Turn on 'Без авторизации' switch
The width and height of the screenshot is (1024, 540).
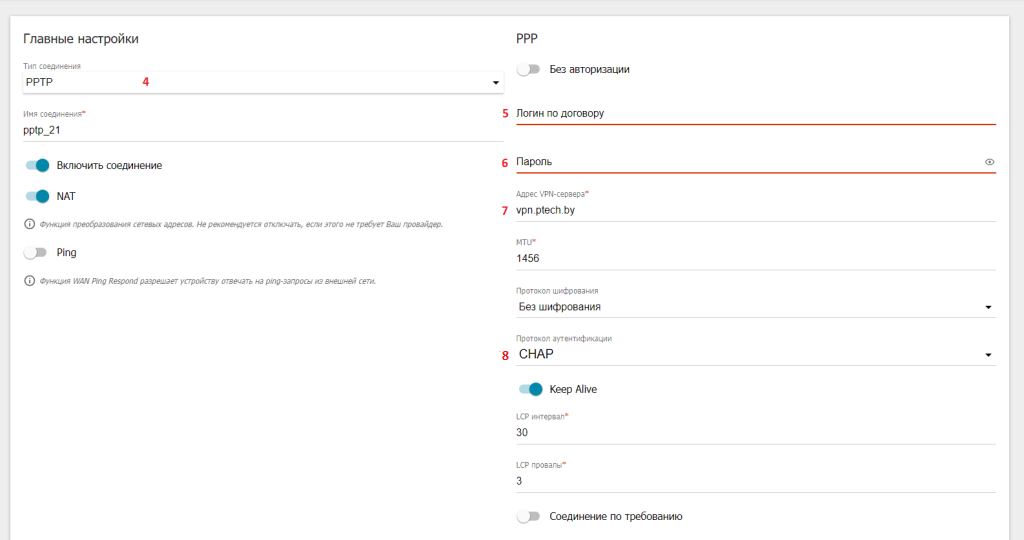(x=528, y=69)
